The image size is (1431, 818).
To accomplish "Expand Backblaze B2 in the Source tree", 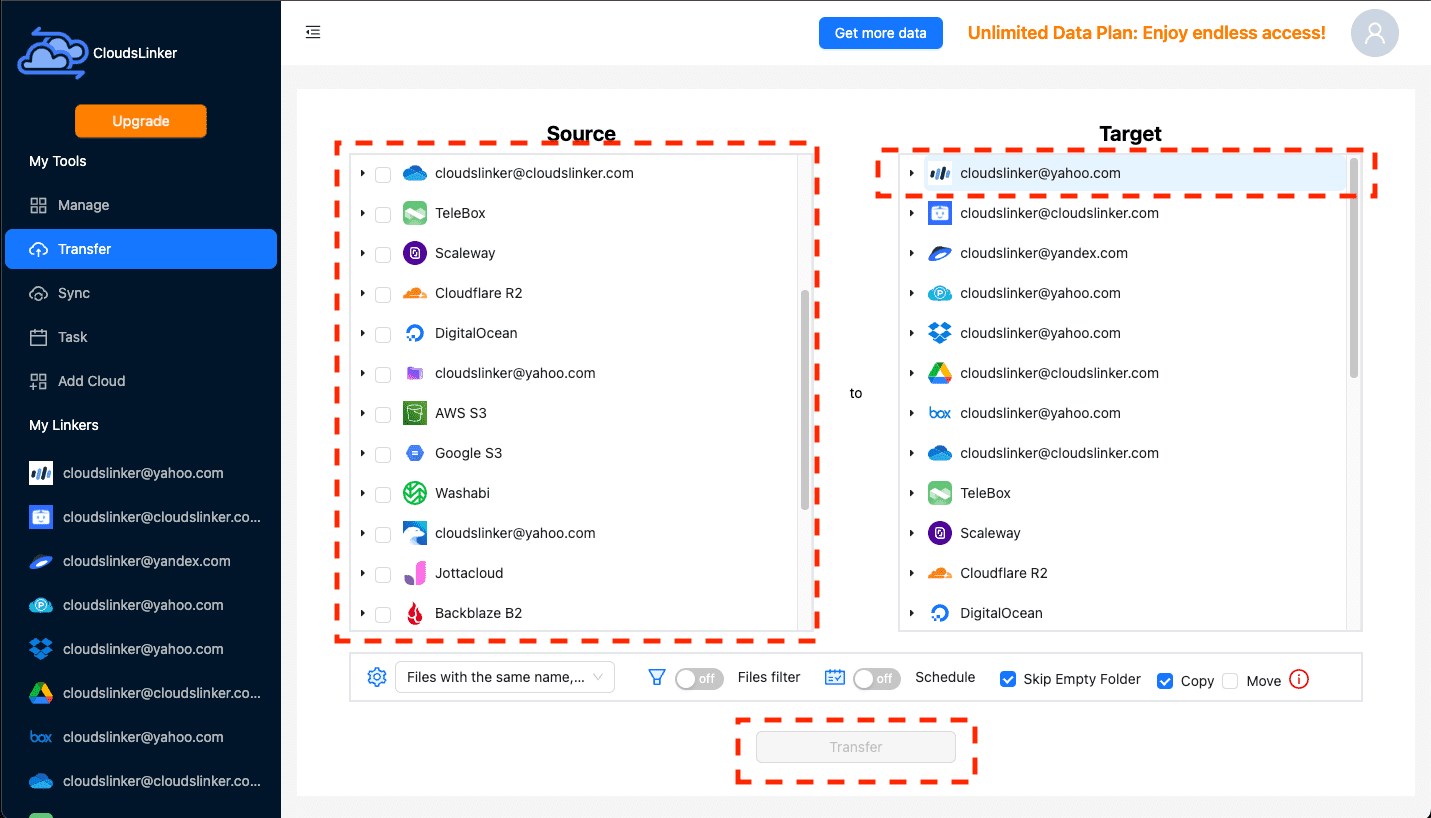I will coord(362,613).
